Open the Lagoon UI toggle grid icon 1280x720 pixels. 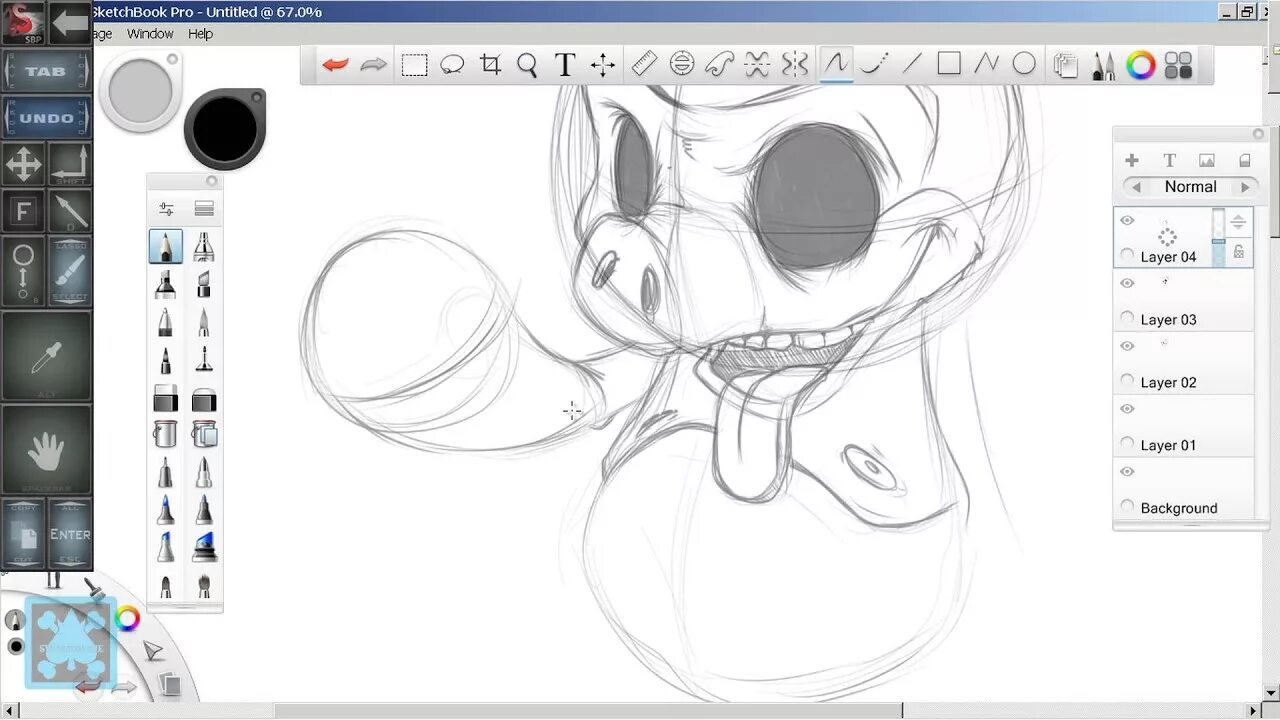point(1179,66)
